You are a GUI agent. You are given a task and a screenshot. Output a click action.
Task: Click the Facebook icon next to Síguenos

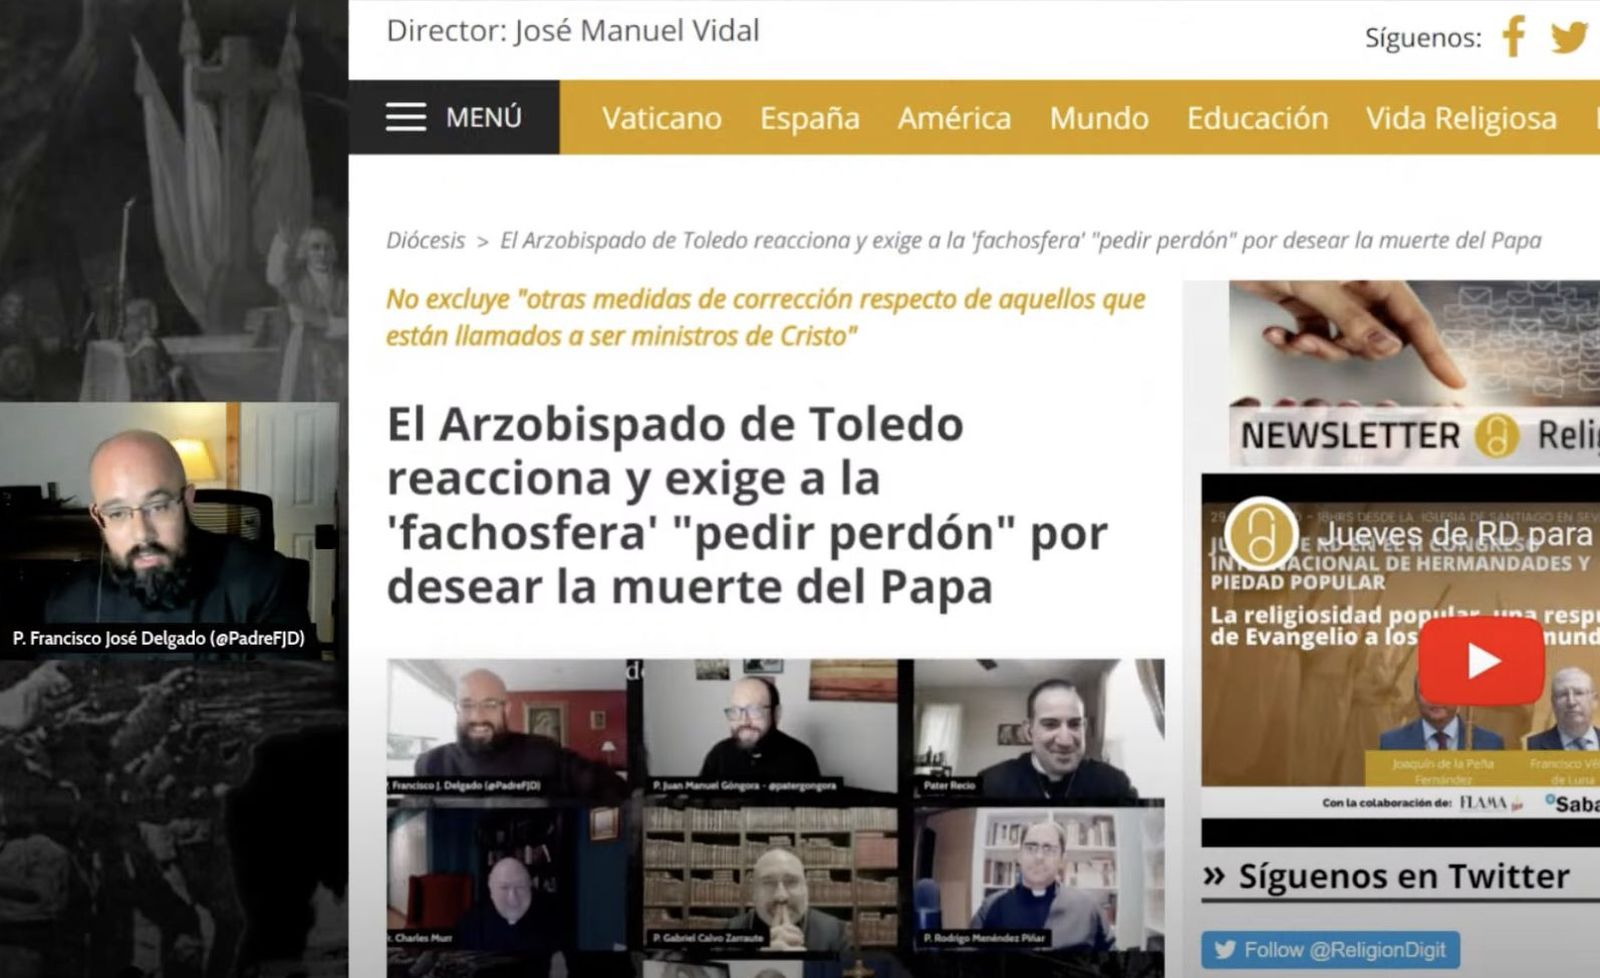point(1512,38)
